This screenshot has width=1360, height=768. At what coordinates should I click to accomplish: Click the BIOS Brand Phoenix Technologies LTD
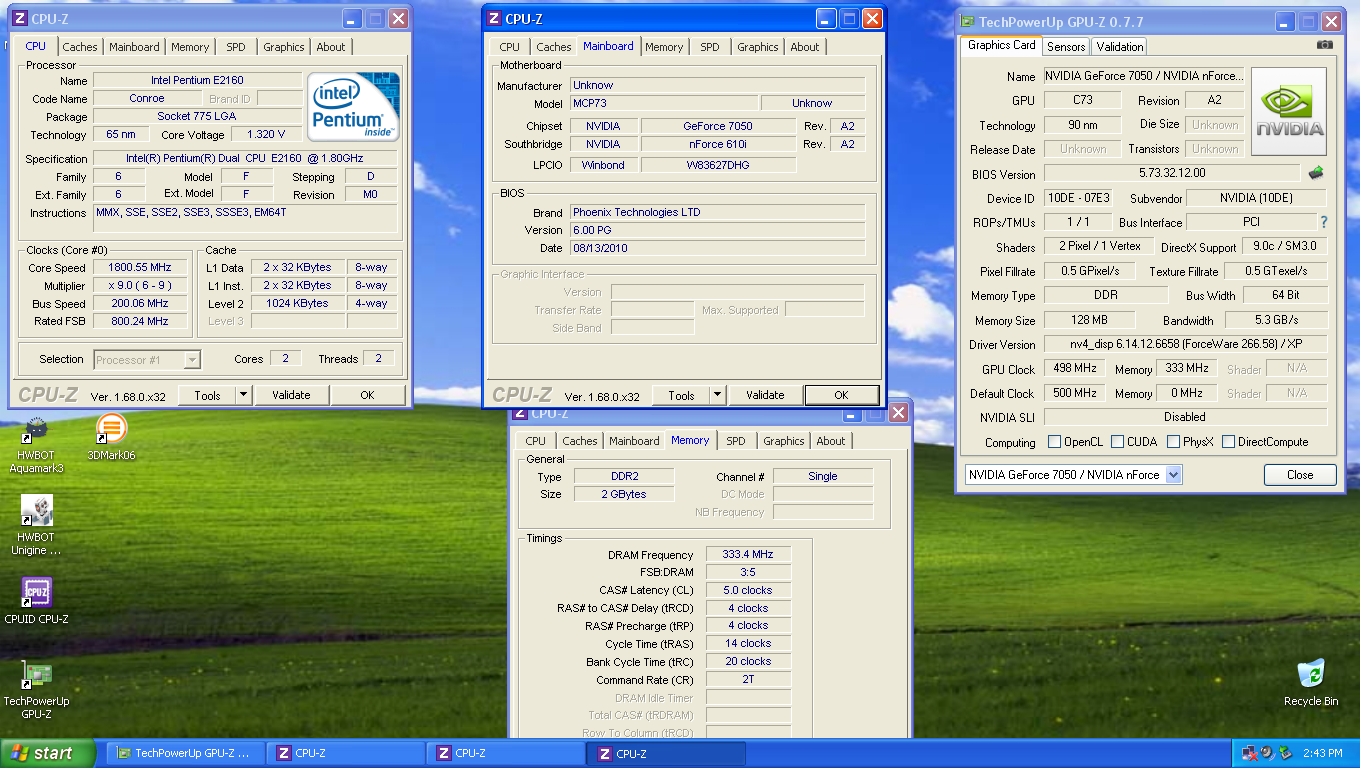pos(718,212)
